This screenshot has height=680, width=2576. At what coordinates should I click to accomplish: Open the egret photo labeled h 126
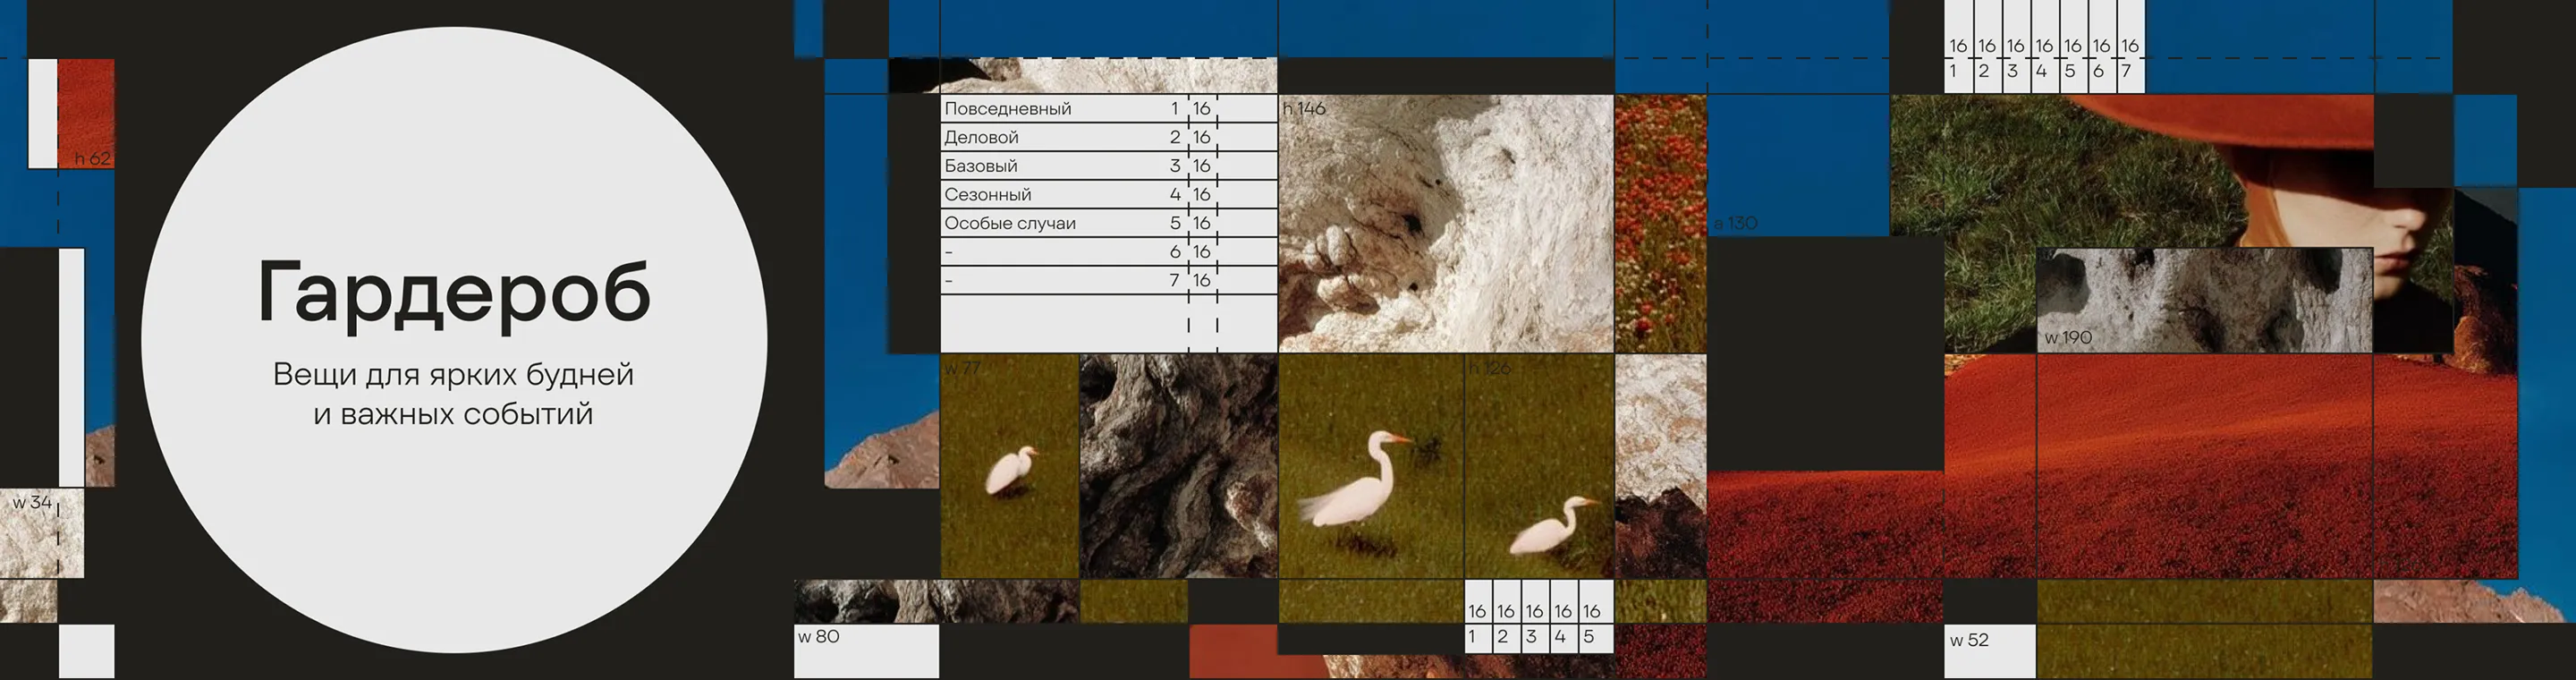tap(1540, 466)
